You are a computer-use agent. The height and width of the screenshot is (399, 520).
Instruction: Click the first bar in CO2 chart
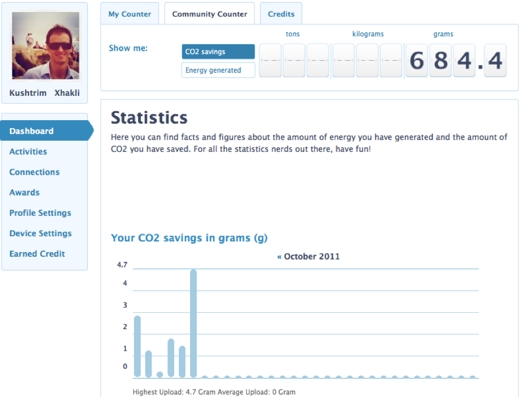(x=137, y=347)
